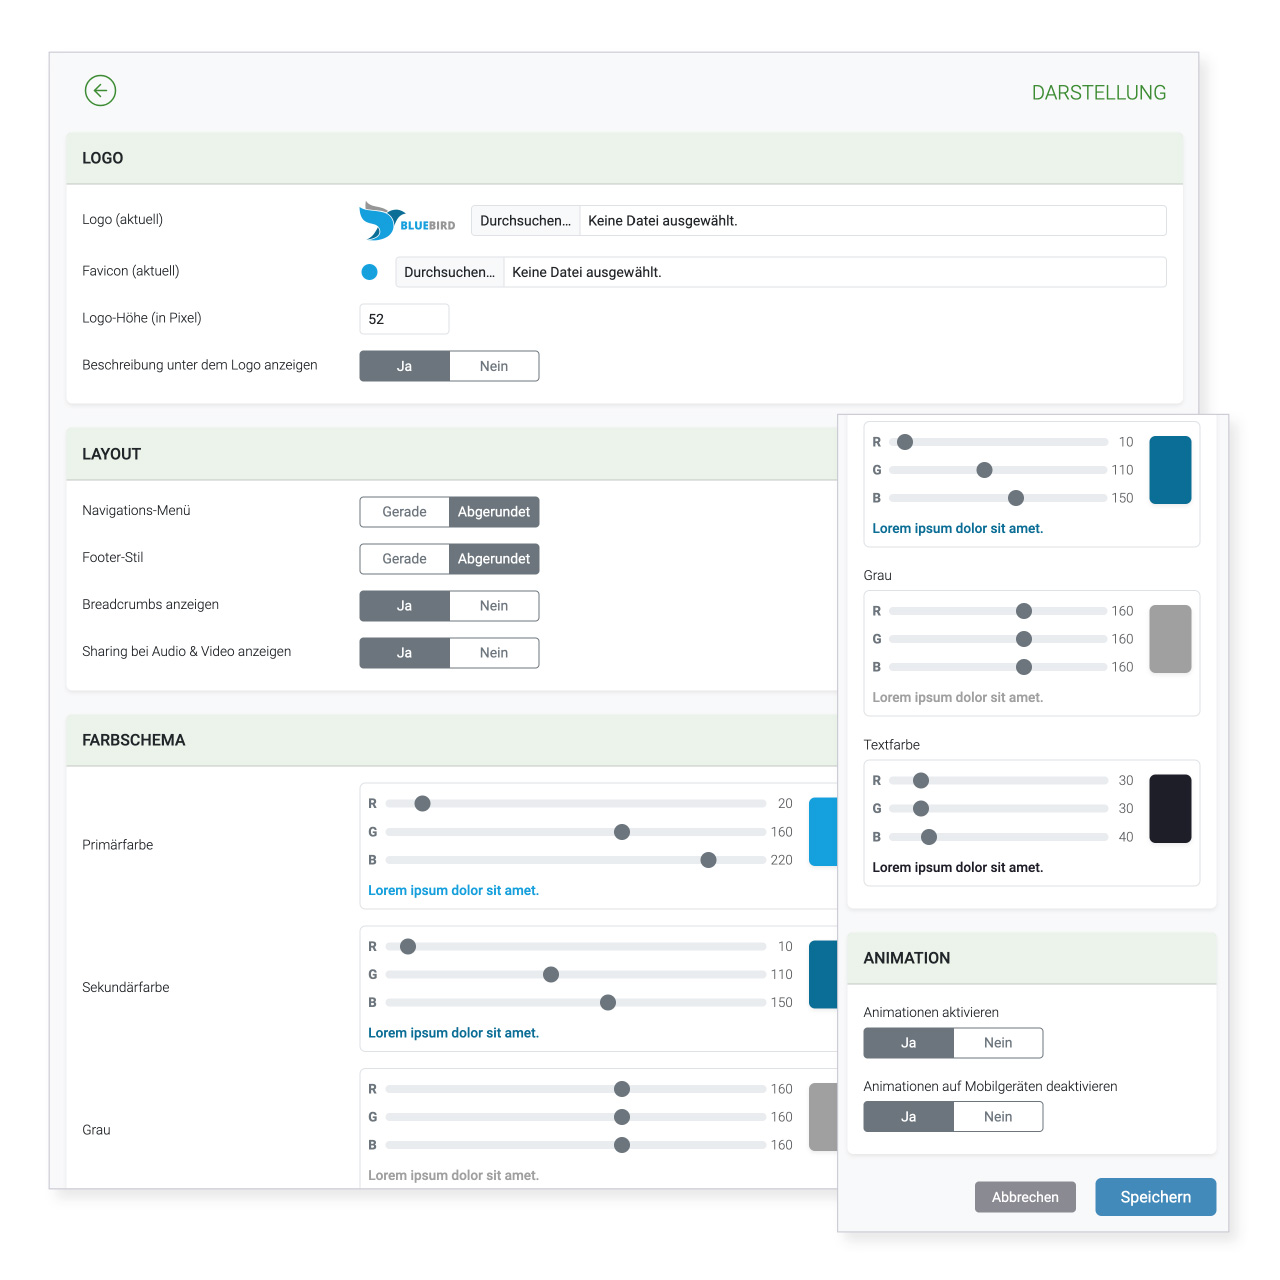Click Textfarbe R slider handle
This screenshot has height=1280, width=1280.
(921, 780)
